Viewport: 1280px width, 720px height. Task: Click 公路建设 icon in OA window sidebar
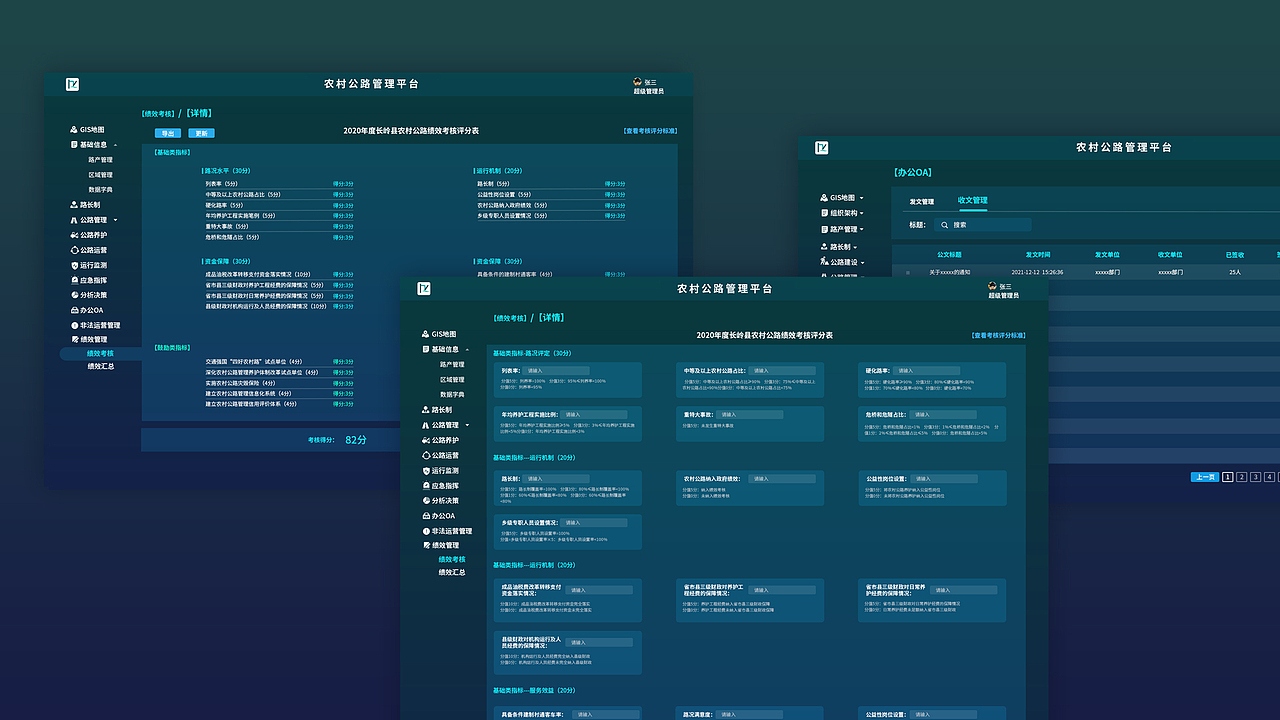824,262
